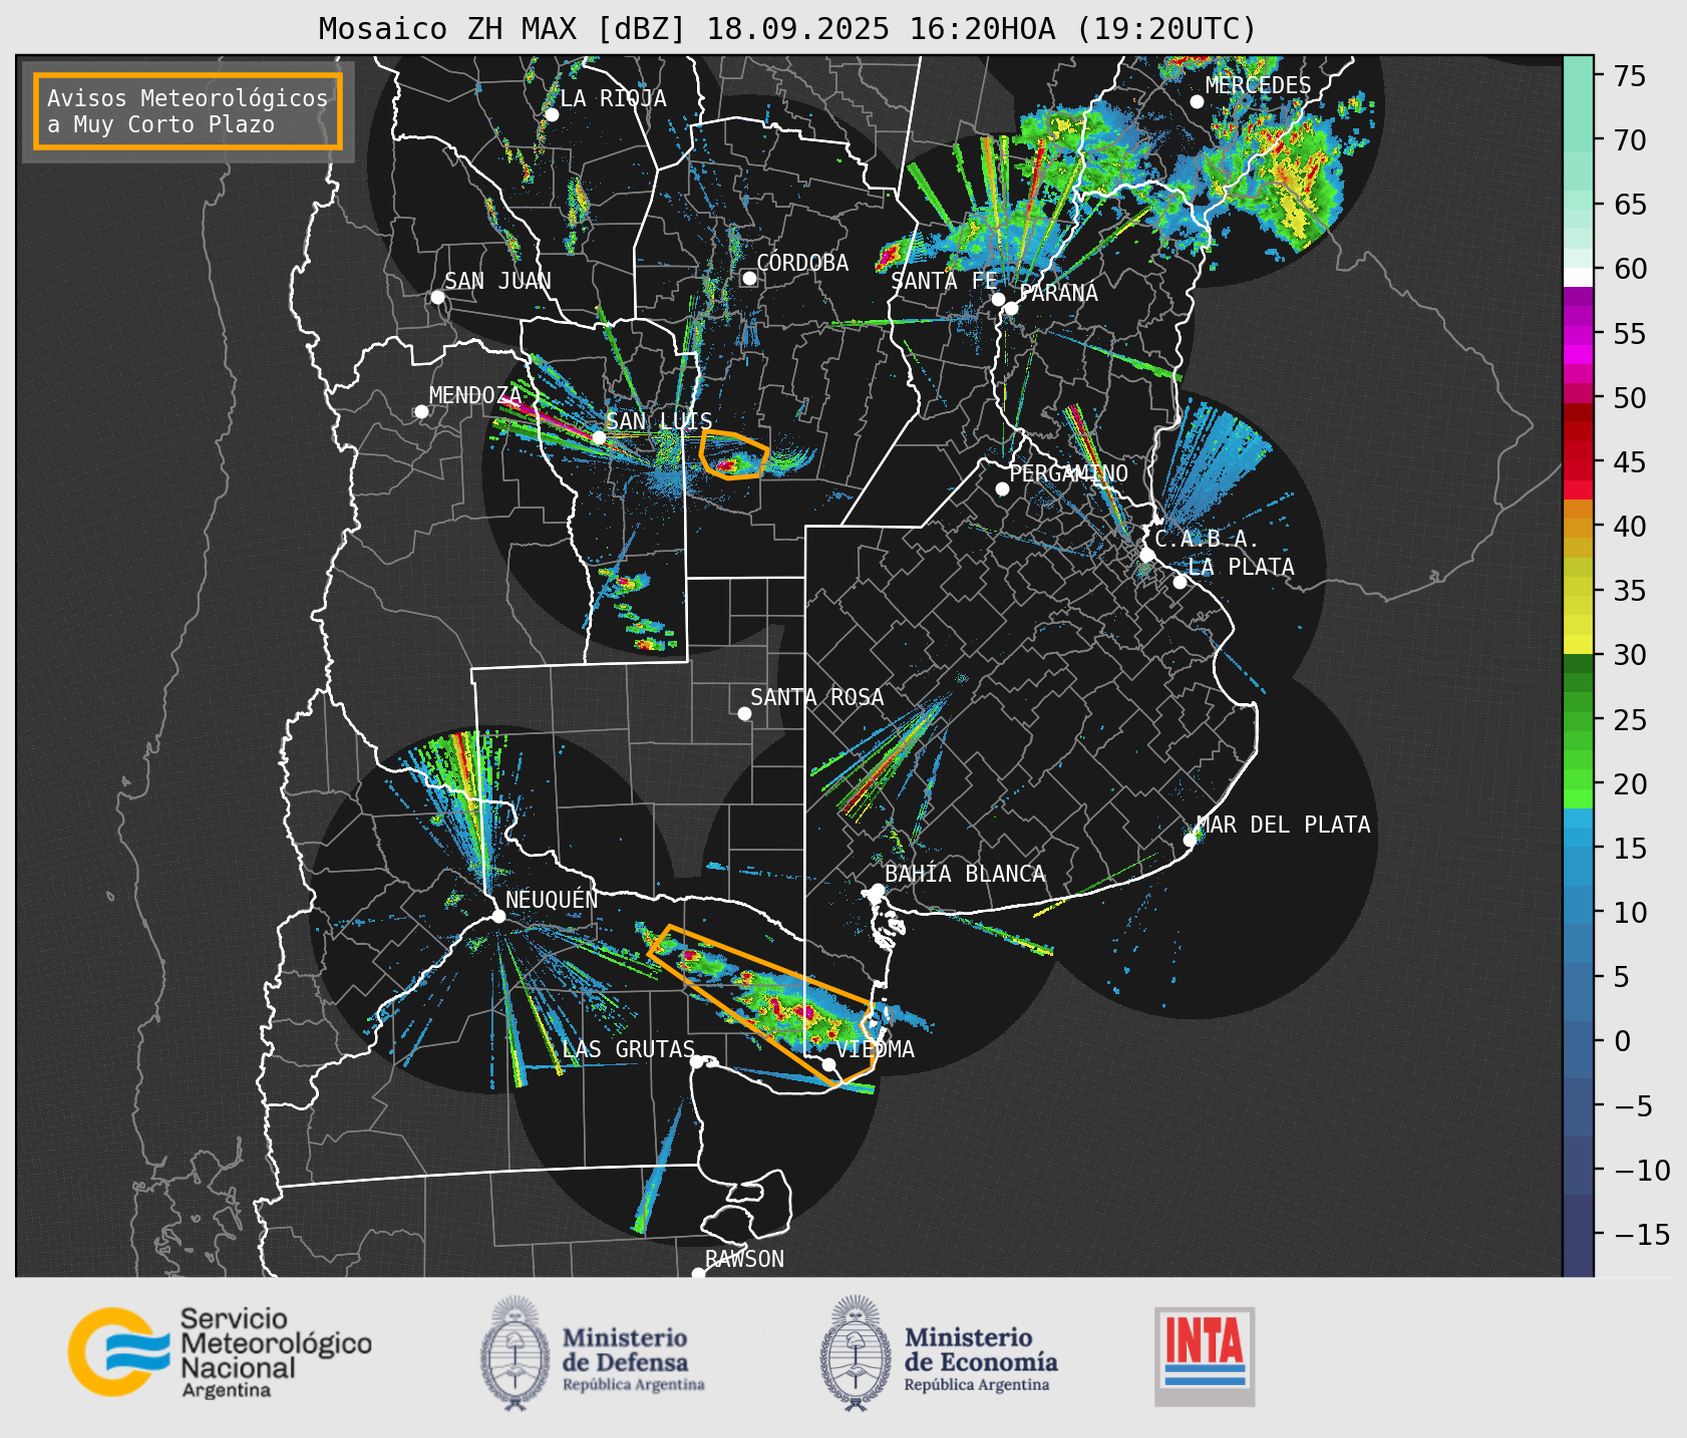Click the Ministerio de Defensa emblem

point(515,1352)
